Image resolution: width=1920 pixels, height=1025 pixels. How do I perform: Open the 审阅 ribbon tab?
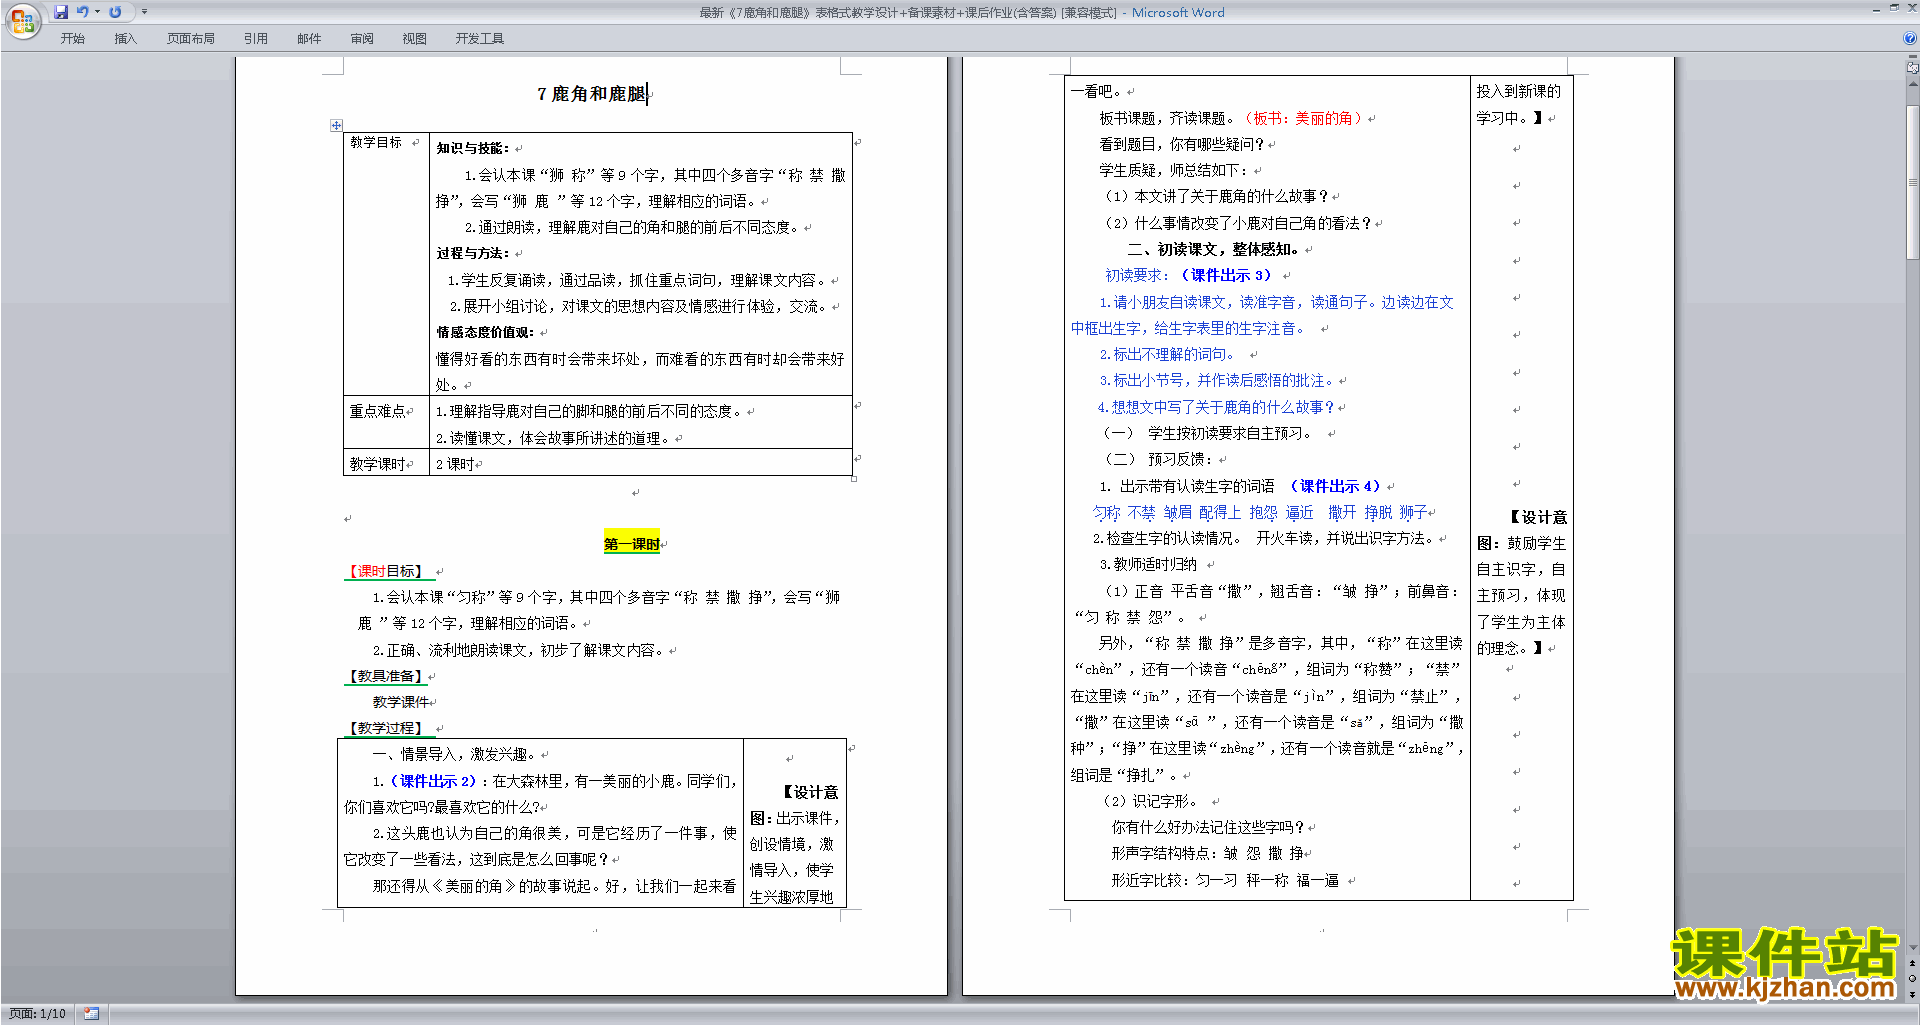pos(362,39)
